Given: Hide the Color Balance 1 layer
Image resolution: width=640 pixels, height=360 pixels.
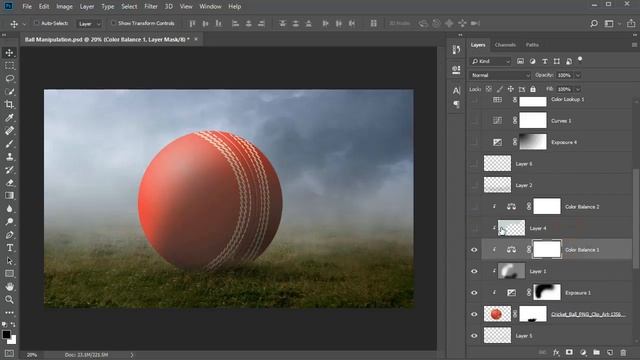Looking at the screenshot, I should pyautogui.click(x=474, y=250).
